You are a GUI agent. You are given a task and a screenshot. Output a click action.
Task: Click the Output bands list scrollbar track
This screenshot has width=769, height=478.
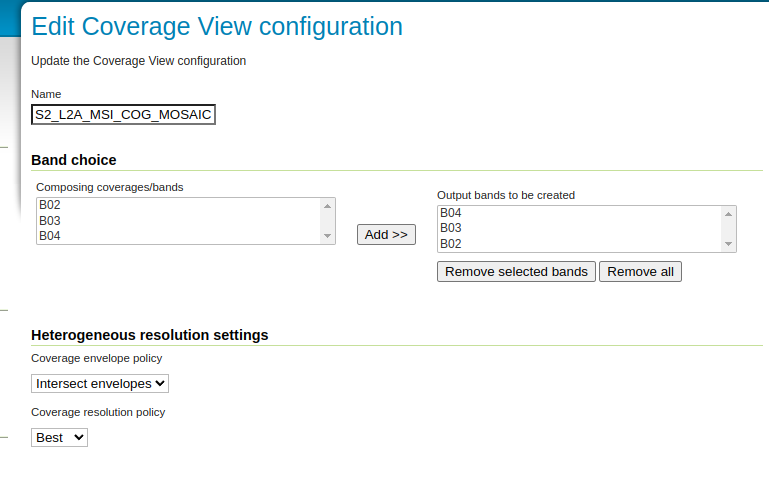click(728, 228)
